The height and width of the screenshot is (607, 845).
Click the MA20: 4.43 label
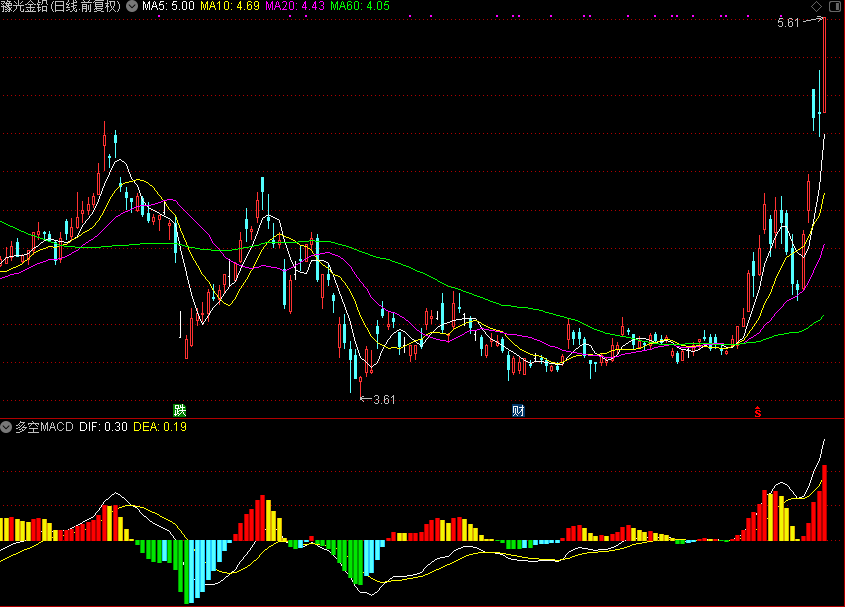point(295,6)
